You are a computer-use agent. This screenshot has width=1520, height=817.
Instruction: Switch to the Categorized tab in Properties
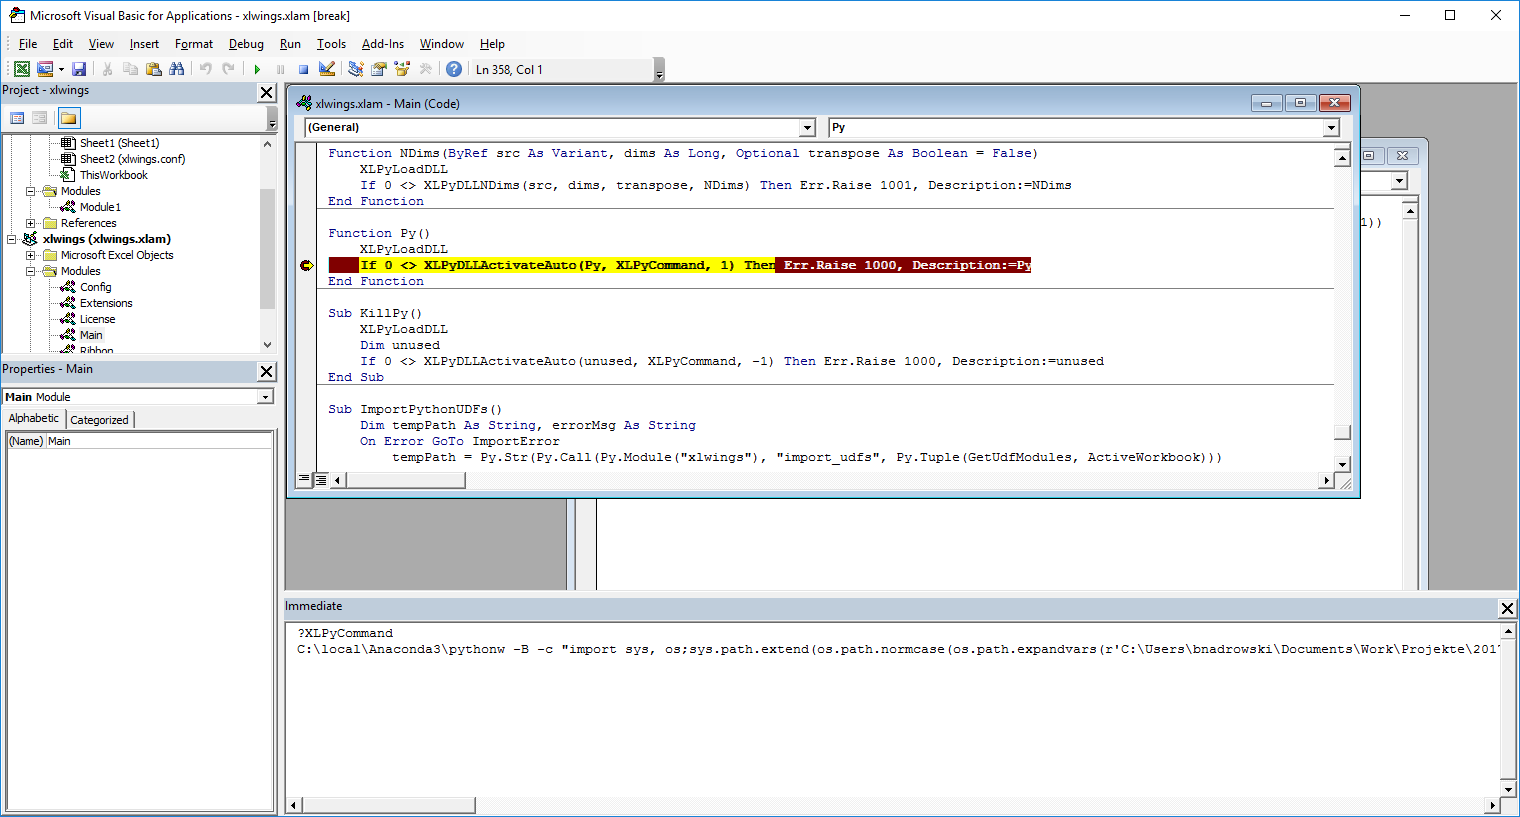point(99,419)
